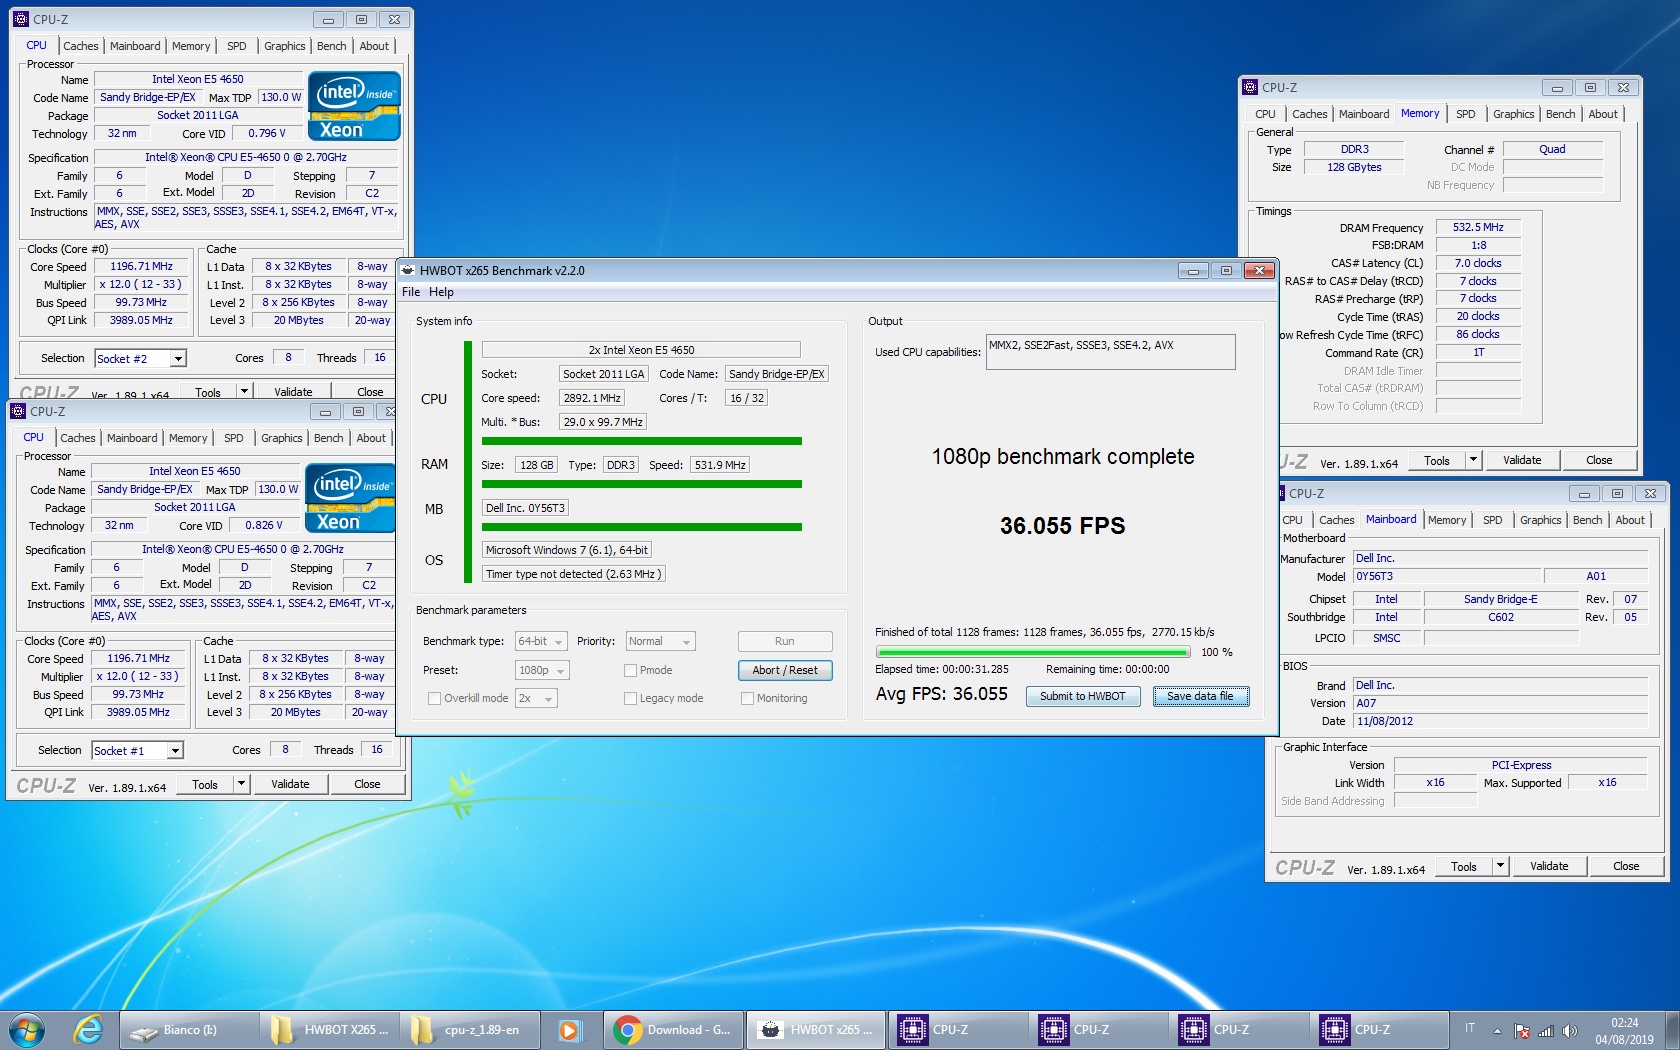Open the media player taskbar icon

(x=569, y=1029)
